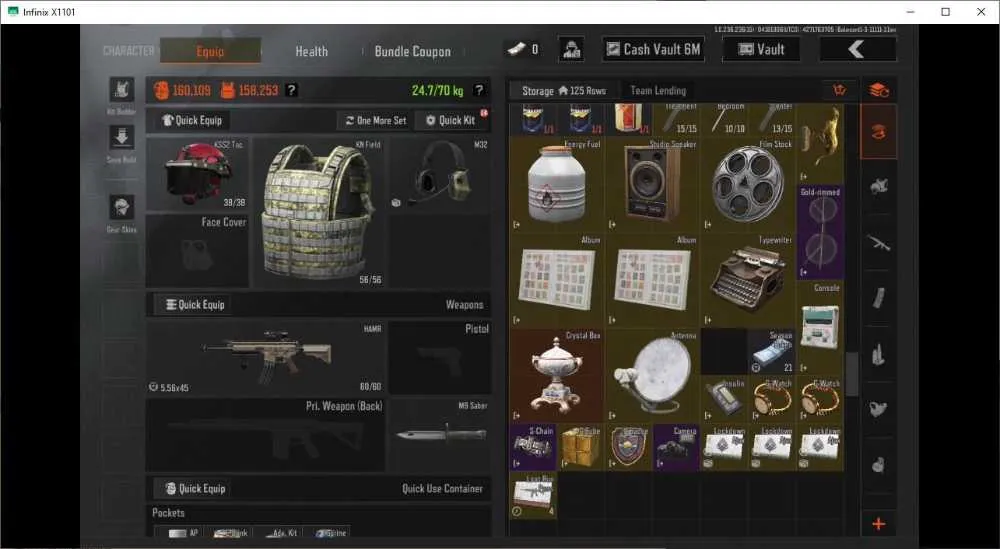
Task: Filter storage by magazine icon
Action: tap(879, 298)
